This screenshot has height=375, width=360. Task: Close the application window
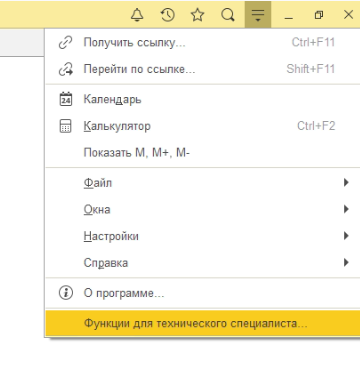(349, 15)
